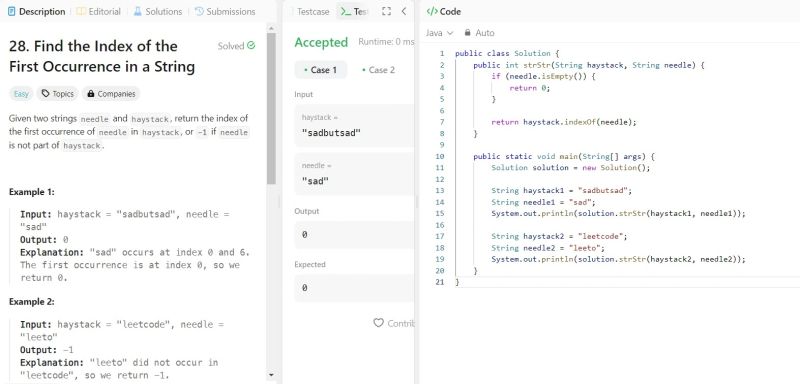Screen dimensions: 800x384
Task: Click the Accepted status text
Action: pyautogui.click(x=321, y=42)
